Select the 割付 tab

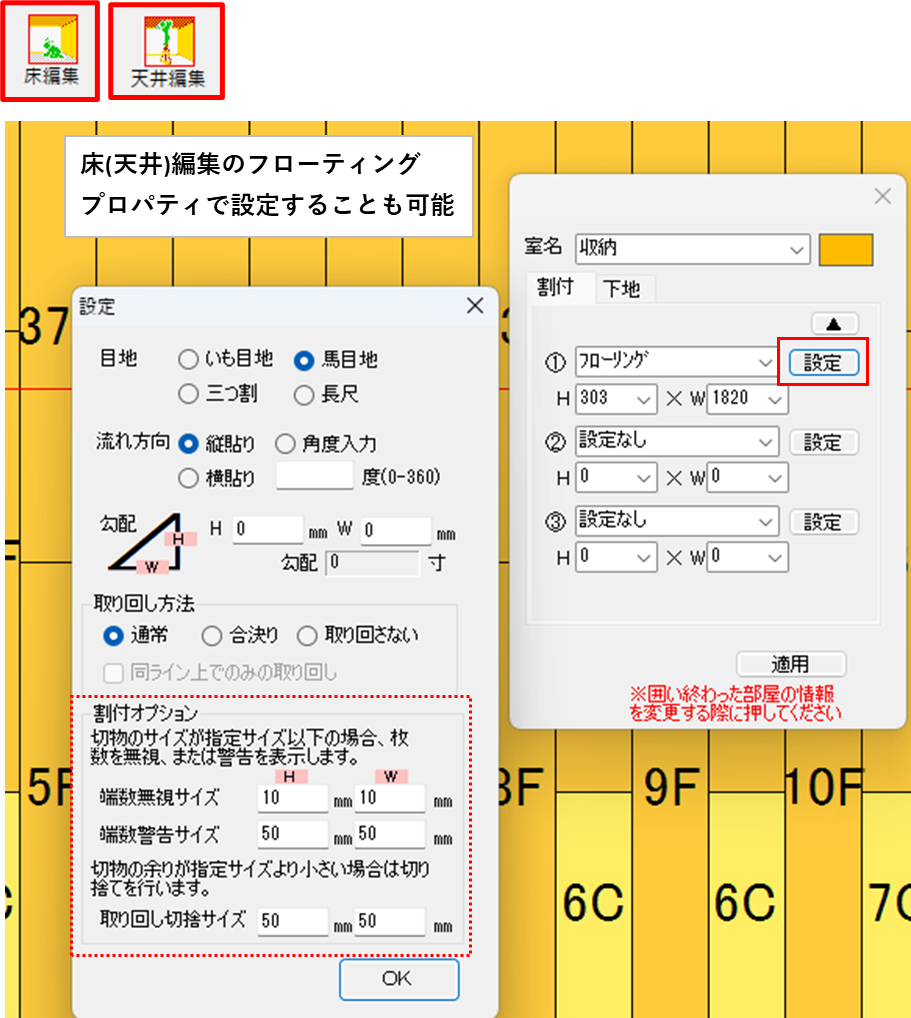click(x=555, y=287)
